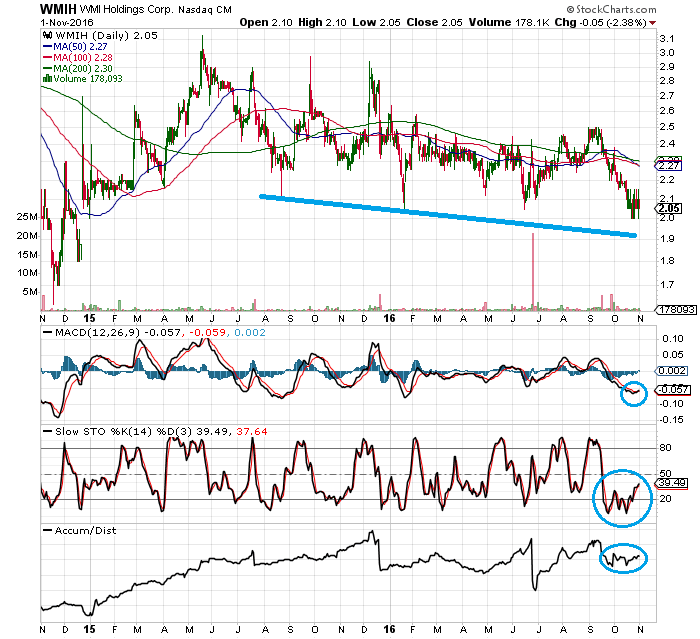Viewport: 700px width, 639px height.
Task: Click the 0.002 tag on MACD axis
Action: (x=671, y=371)
